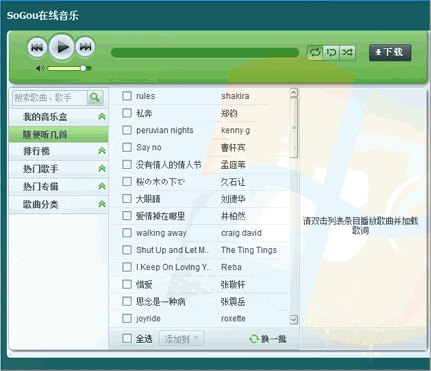431x371 pixels.
Task: Check the box for walking away
Action: 127,233
